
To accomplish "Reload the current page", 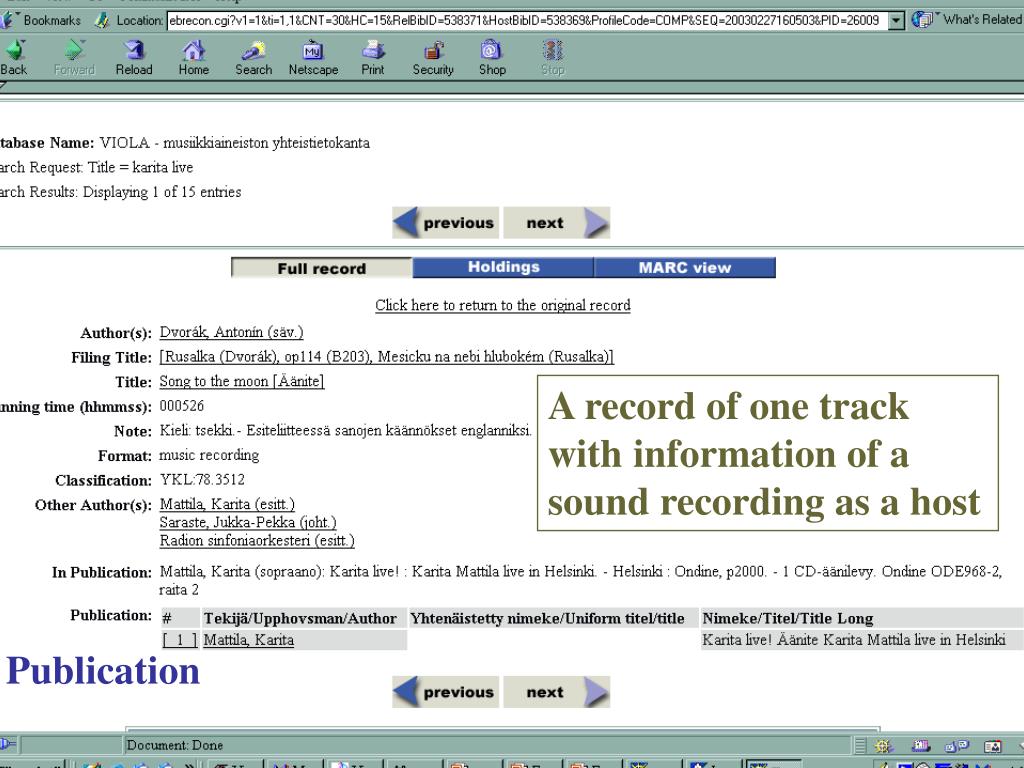I will [x=134, y=58].
